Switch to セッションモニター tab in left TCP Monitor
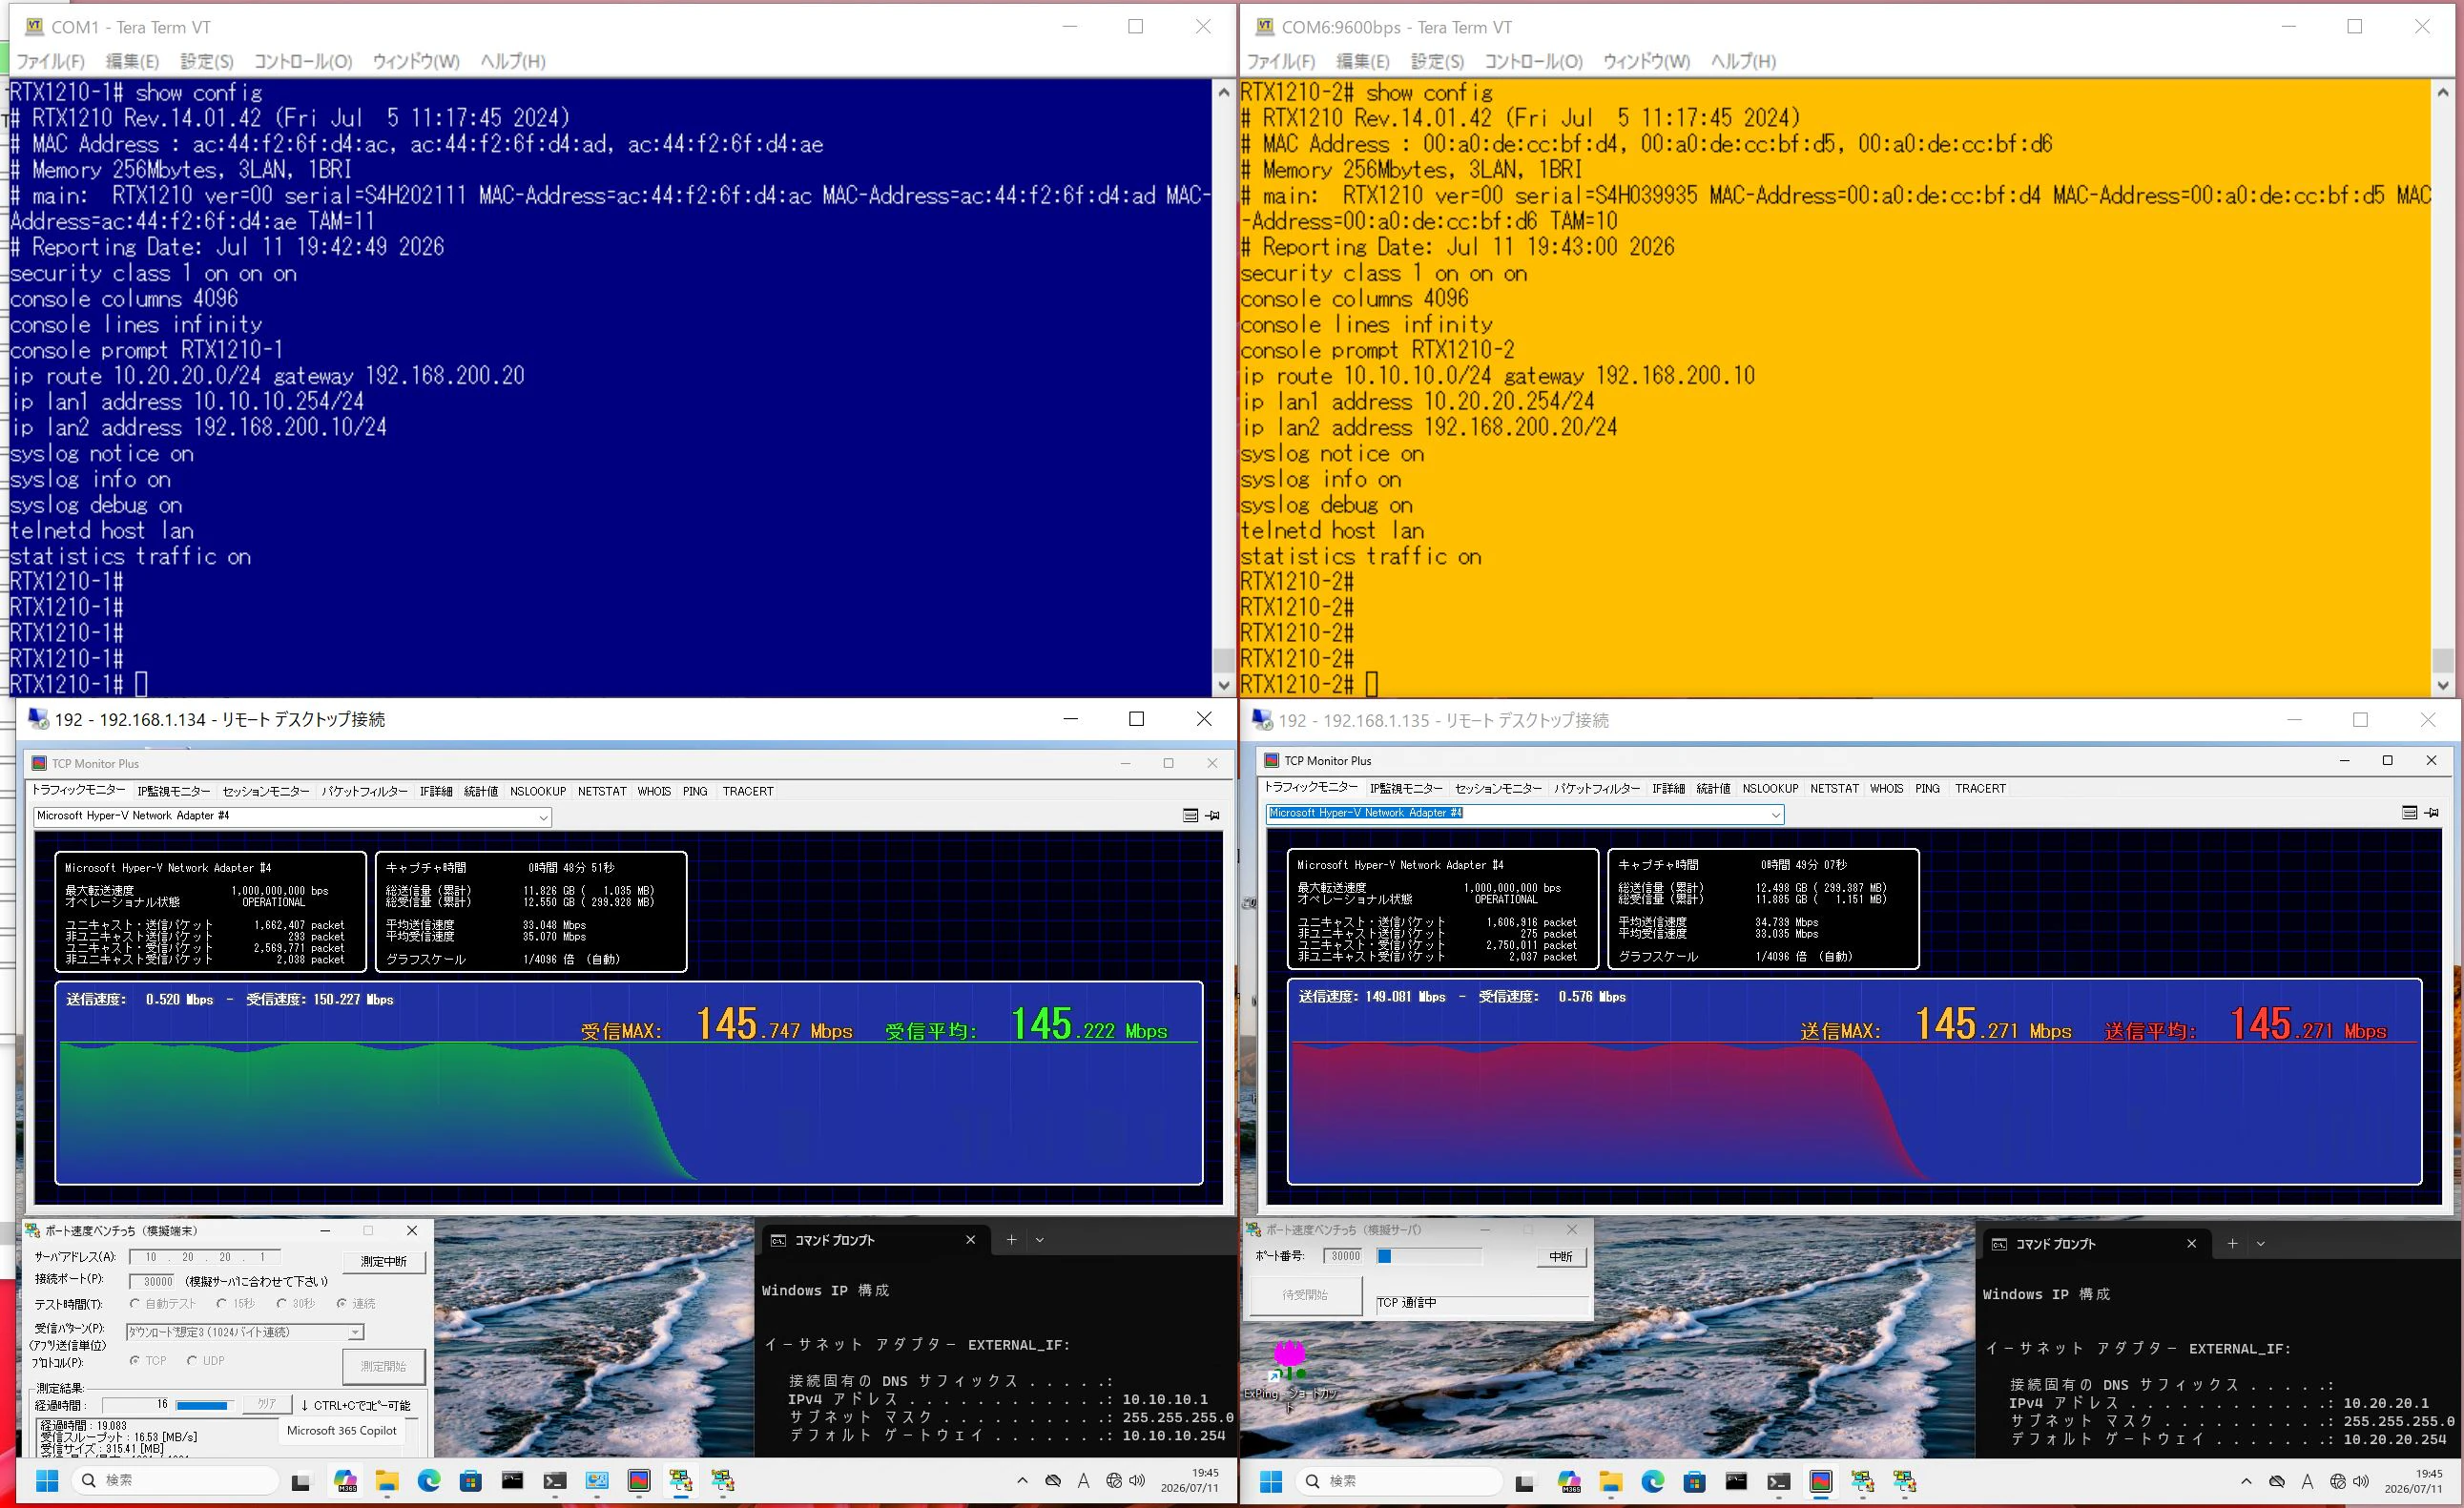The image size is (2464, 1508). [x=266, y=791]
